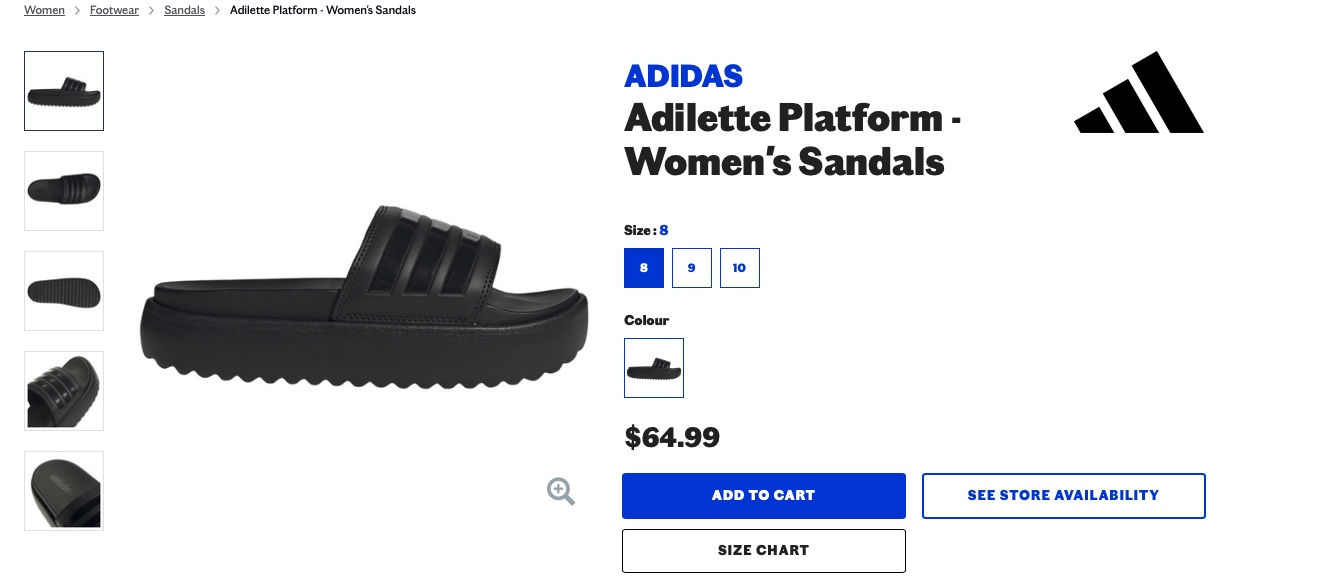Select the black colour swatch
The height and width of the screenshot is (587, 1338).
654,368
